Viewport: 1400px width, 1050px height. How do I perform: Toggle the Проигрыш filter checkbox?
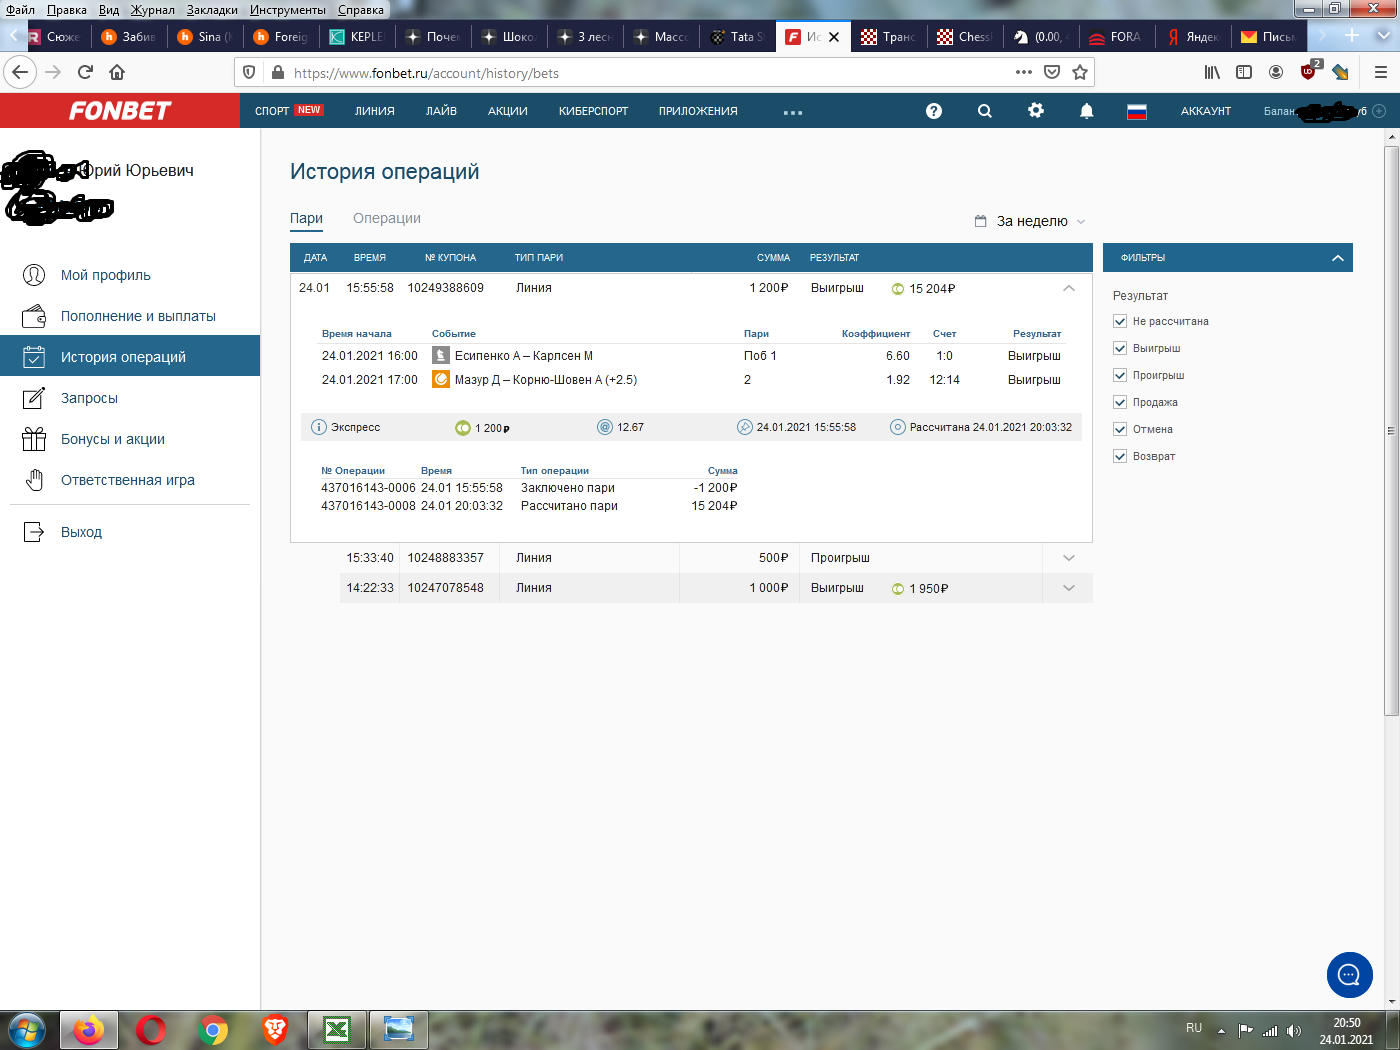pos(1120,375)
